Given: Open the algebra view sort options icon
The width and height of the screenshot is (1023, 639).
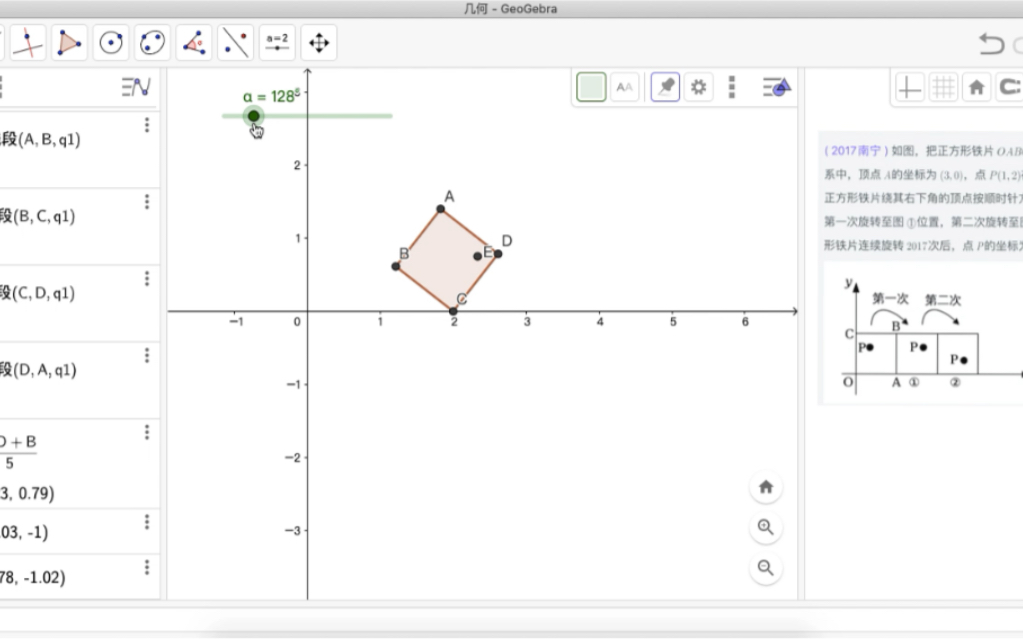Looking at the screenshot, I should pyautogui.click(x=136, y=87).
